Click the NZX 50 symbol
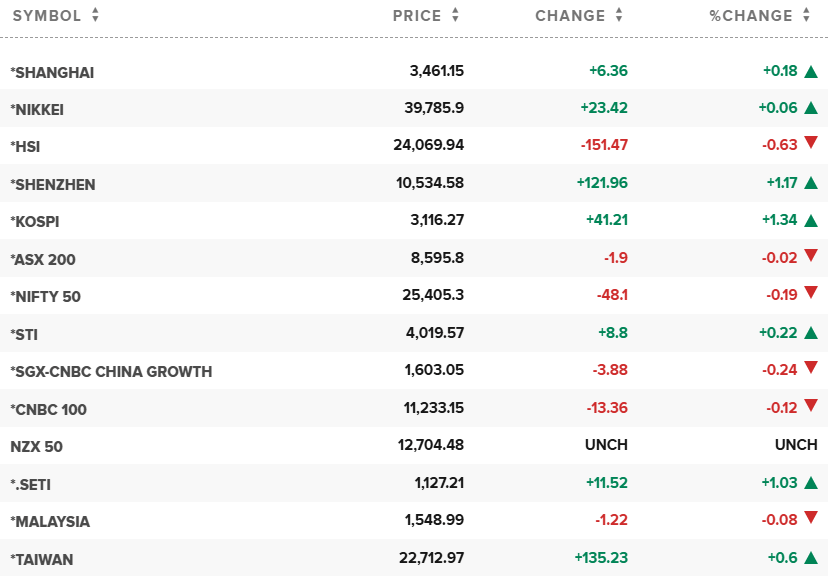The height and width of the screenshot is (576, 828). (36, 446)
